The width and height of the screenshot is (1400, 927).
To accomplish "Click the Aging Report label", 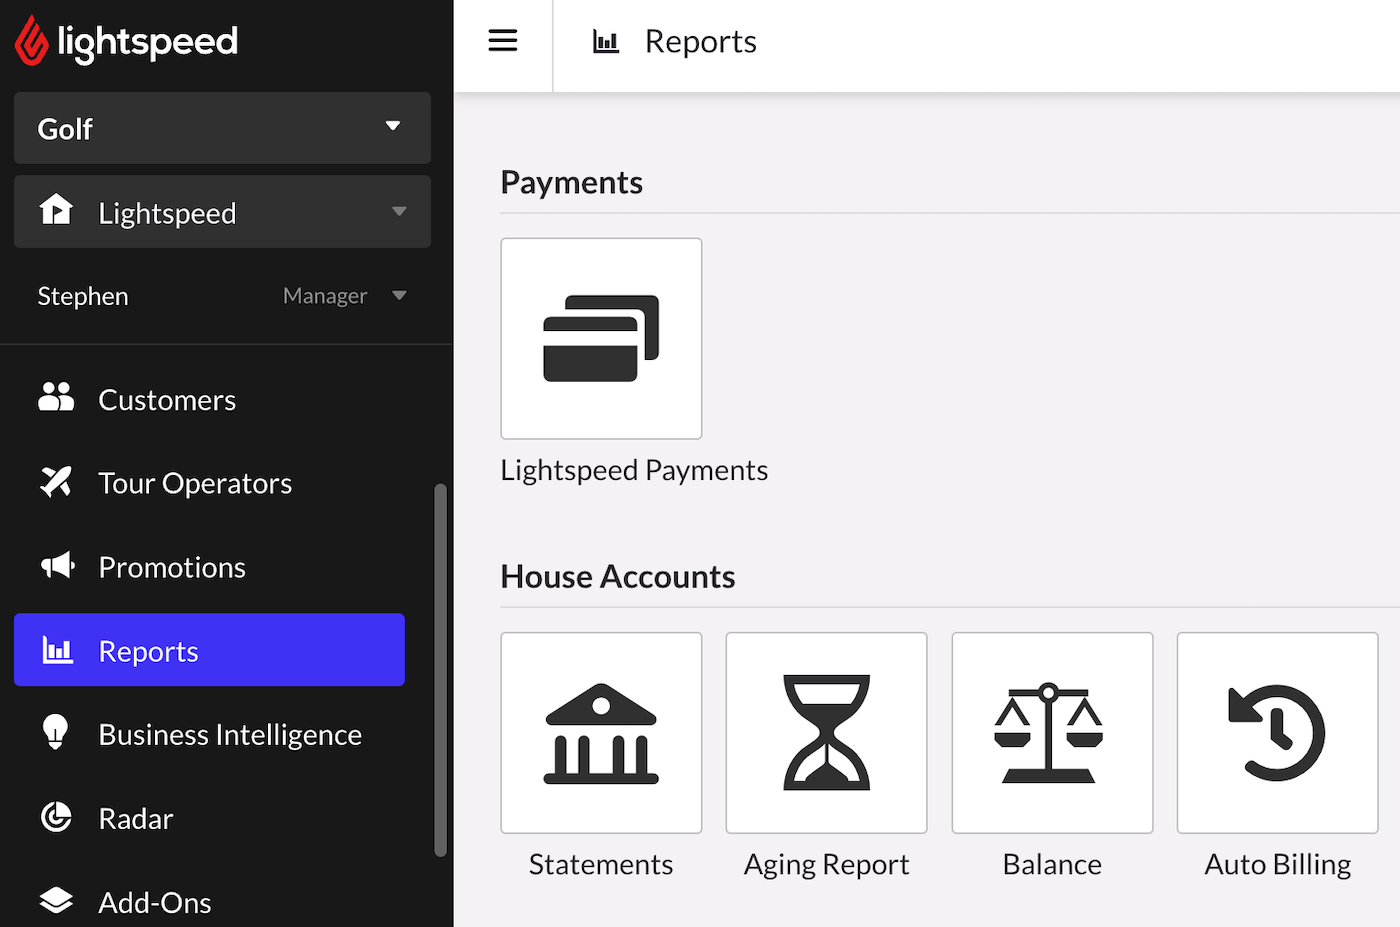I will click(x=826, y=864).
